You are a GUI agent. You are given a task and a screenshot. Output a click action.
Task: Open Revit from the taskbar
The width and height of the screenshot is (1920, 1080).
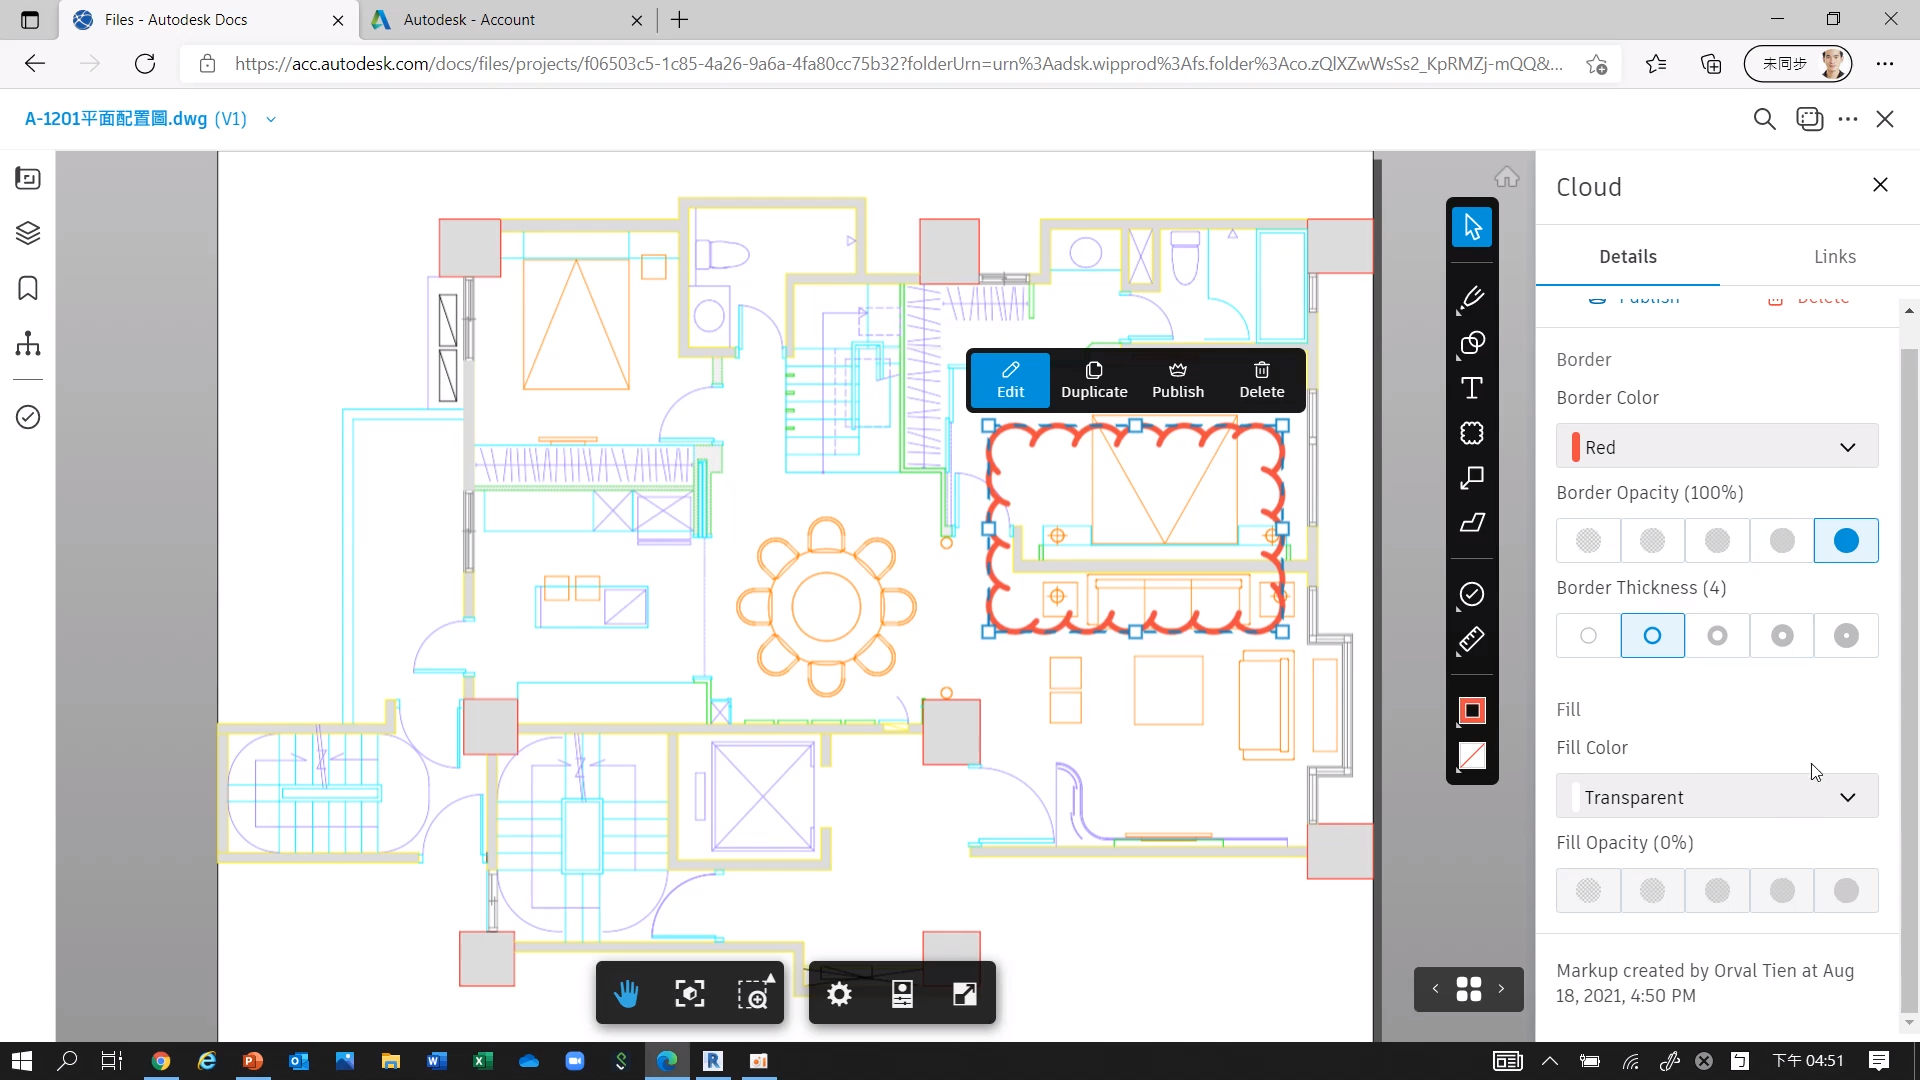713,1061
